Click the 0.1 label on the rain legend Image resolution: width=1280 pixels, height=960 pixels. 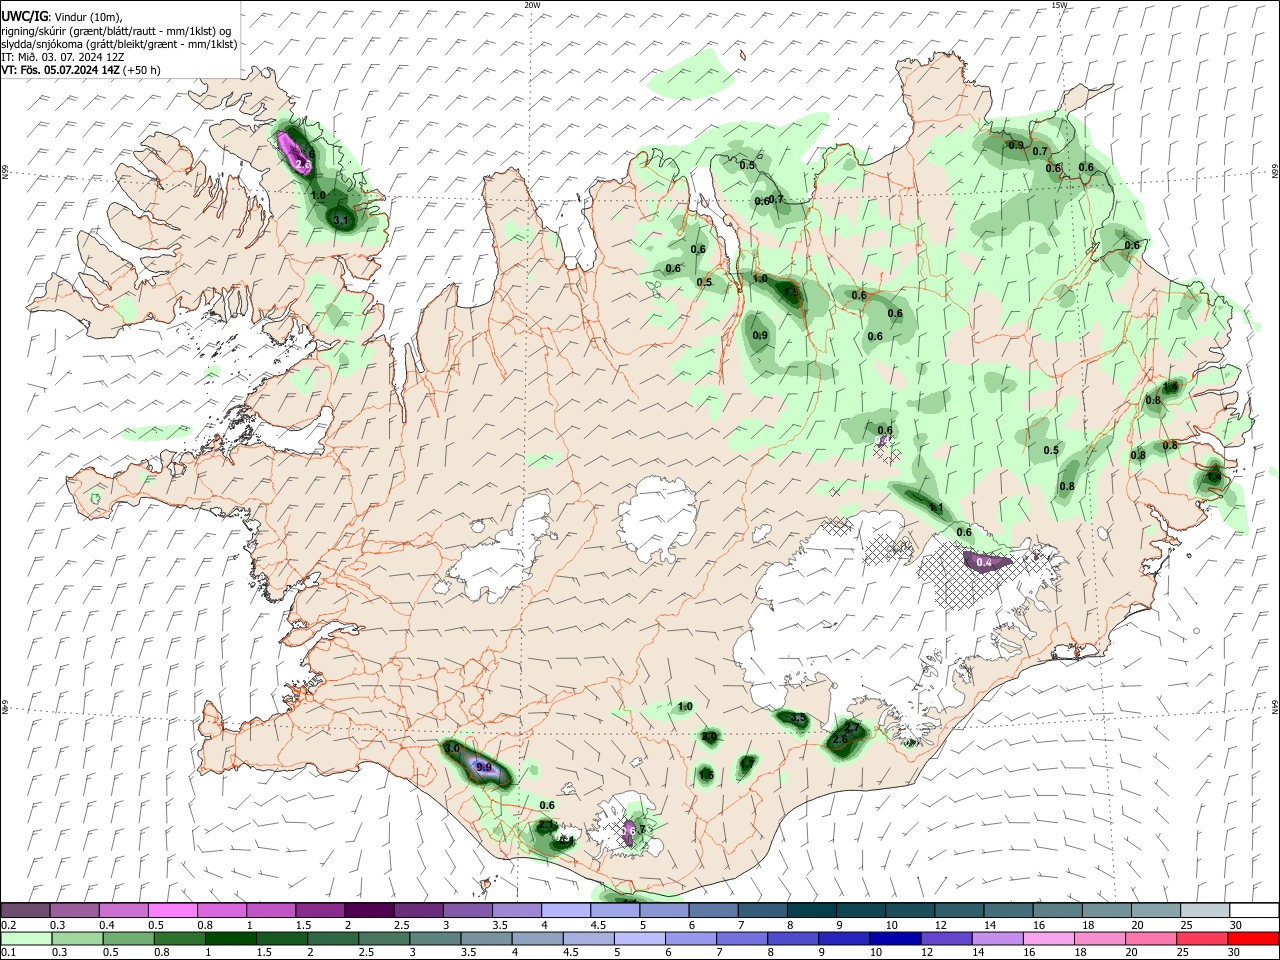[x=9, y=953]
